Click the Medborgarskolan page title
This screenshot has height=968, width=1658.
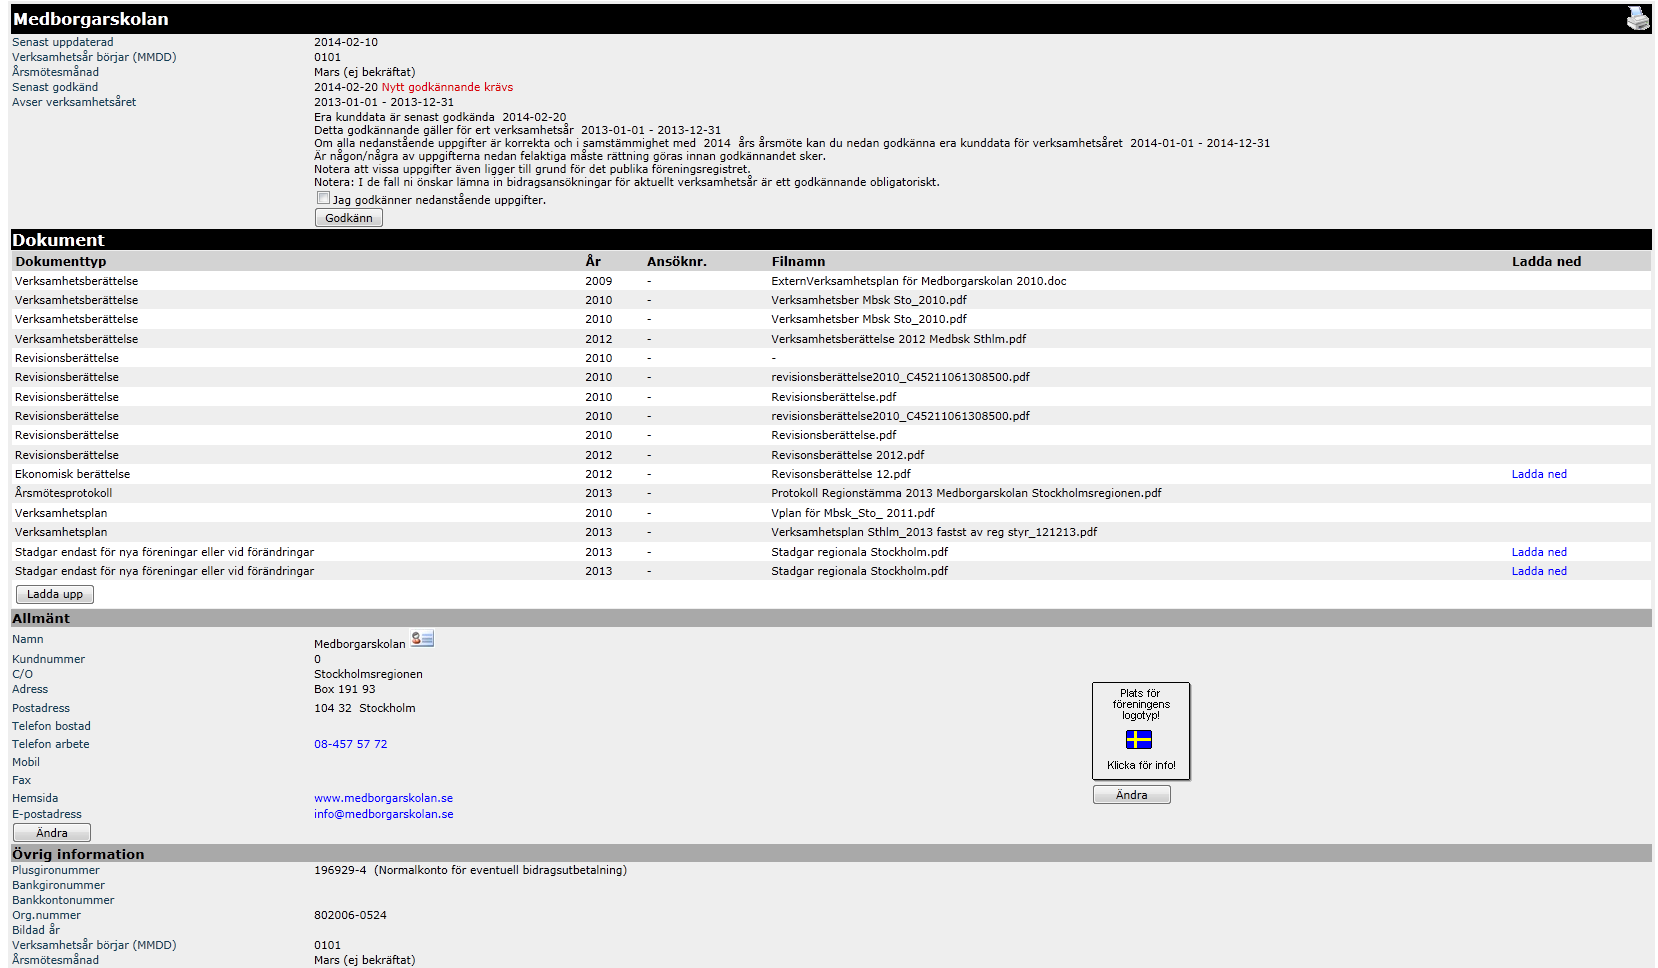tap(90, 19)
